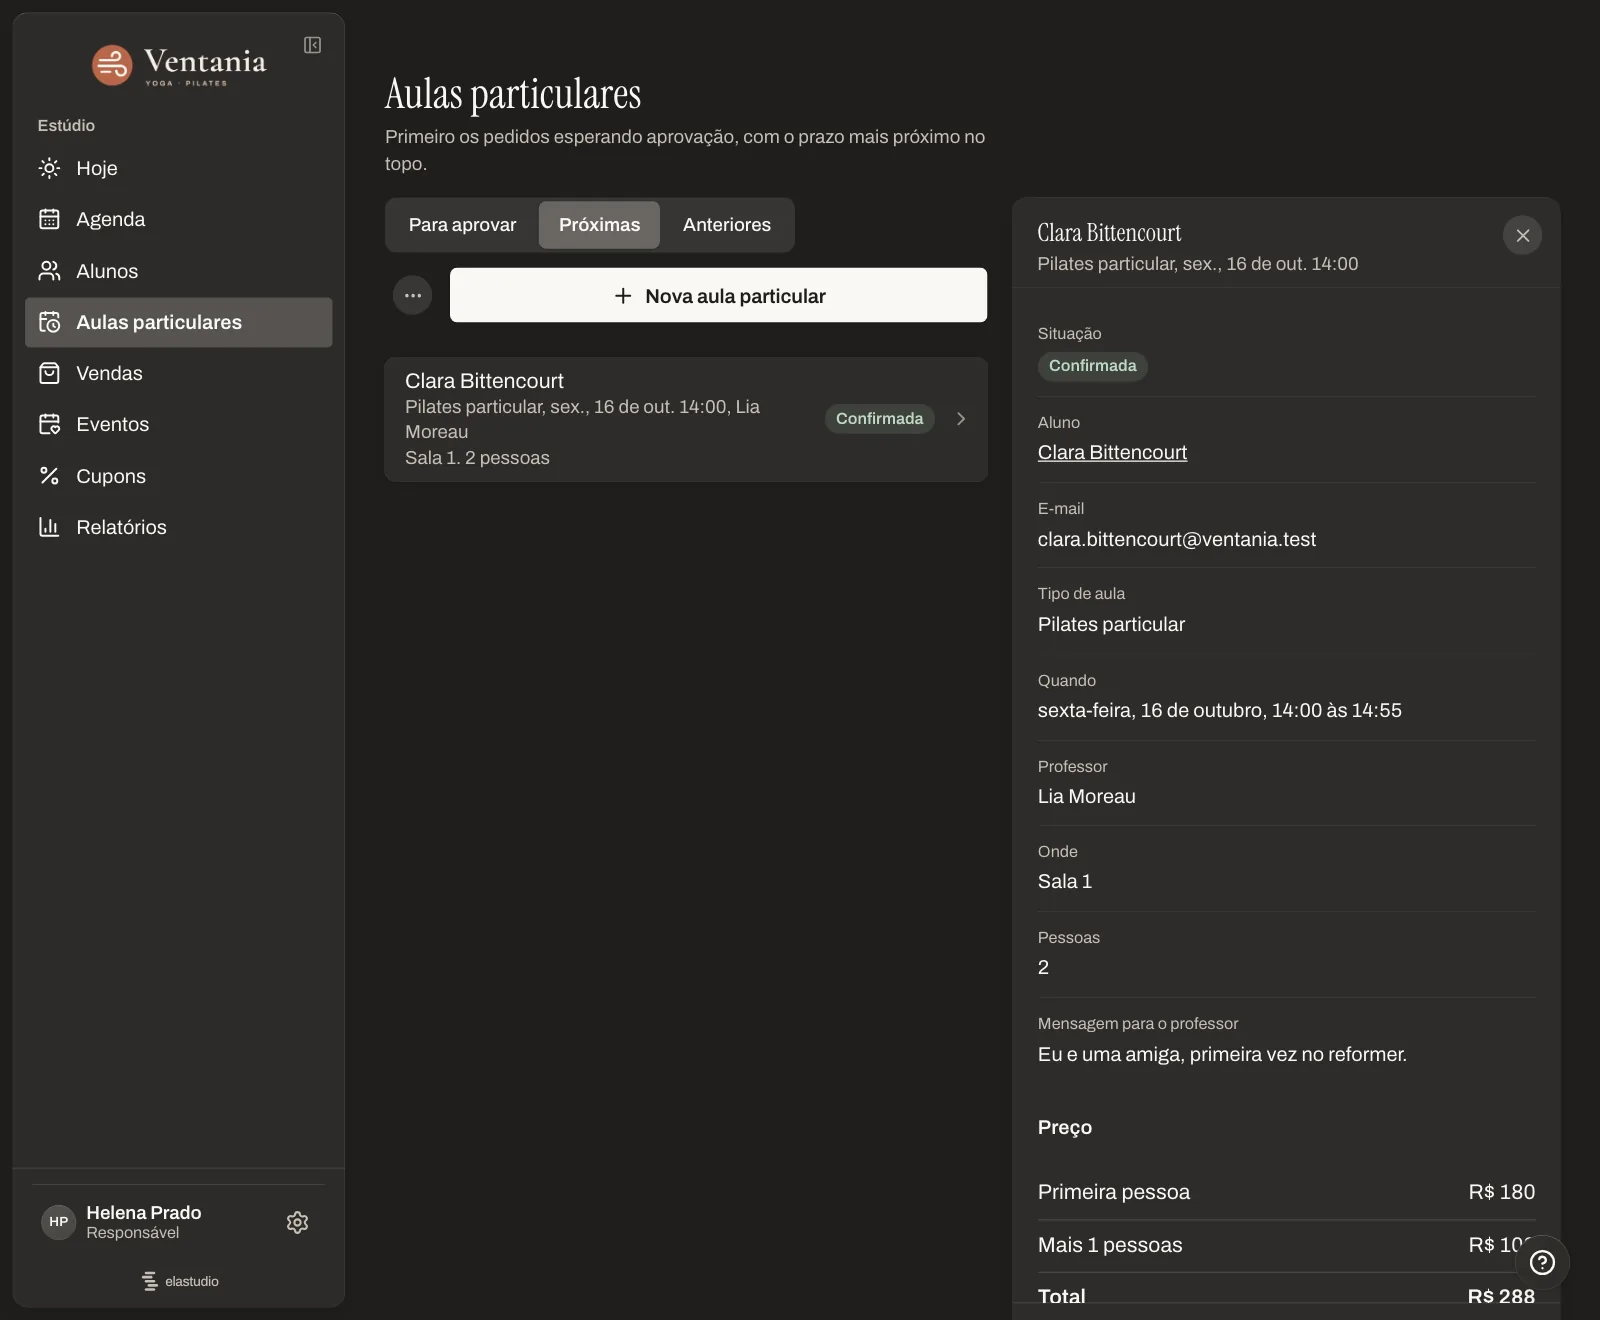Screen dimensions: 1600x1320
Task: Click the R$ 180 first person price
Action: point(1501,1192)
